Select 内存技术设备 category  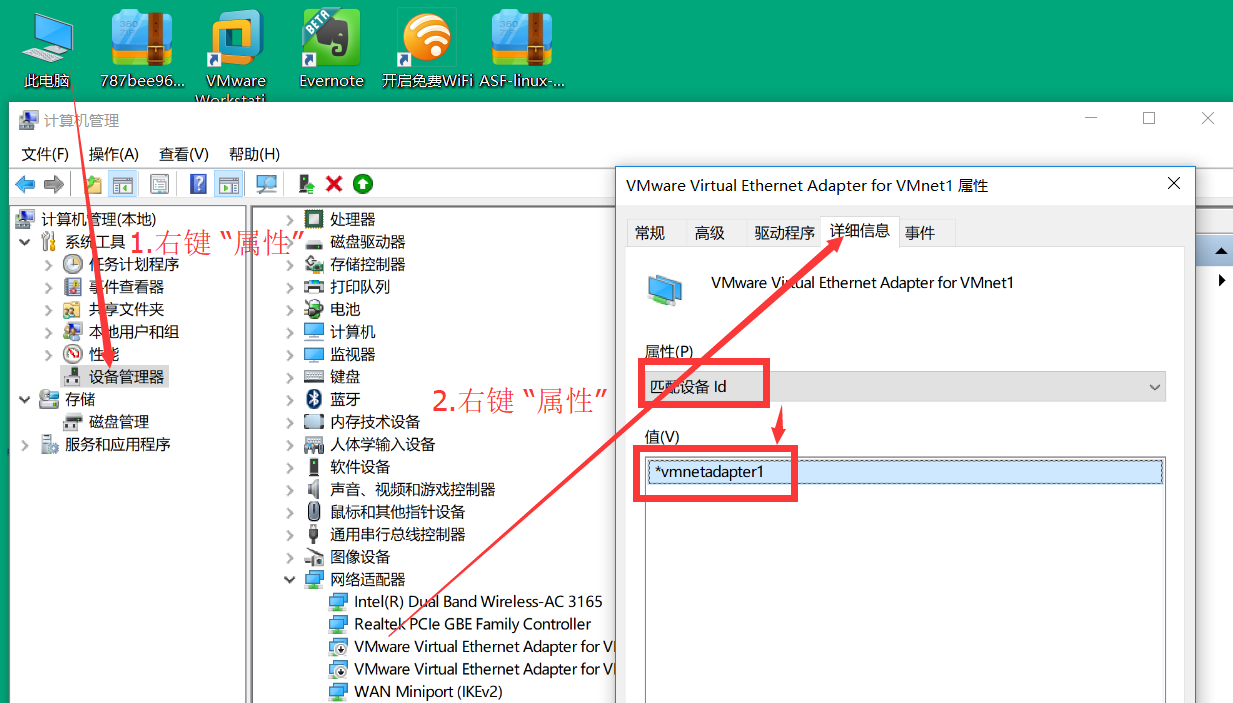375,422
